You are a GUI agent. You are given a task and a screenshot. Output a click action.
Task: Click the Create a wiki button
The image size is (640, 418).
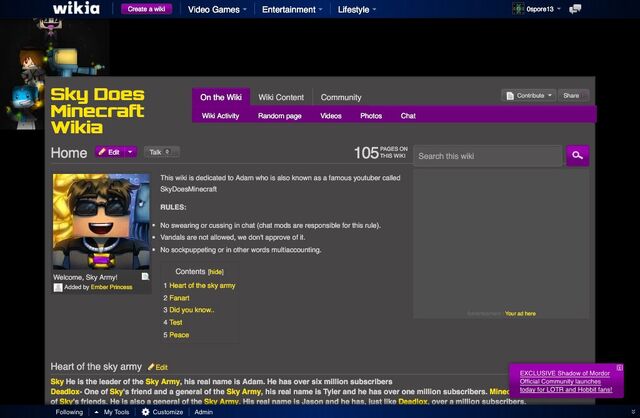[146, 9]
